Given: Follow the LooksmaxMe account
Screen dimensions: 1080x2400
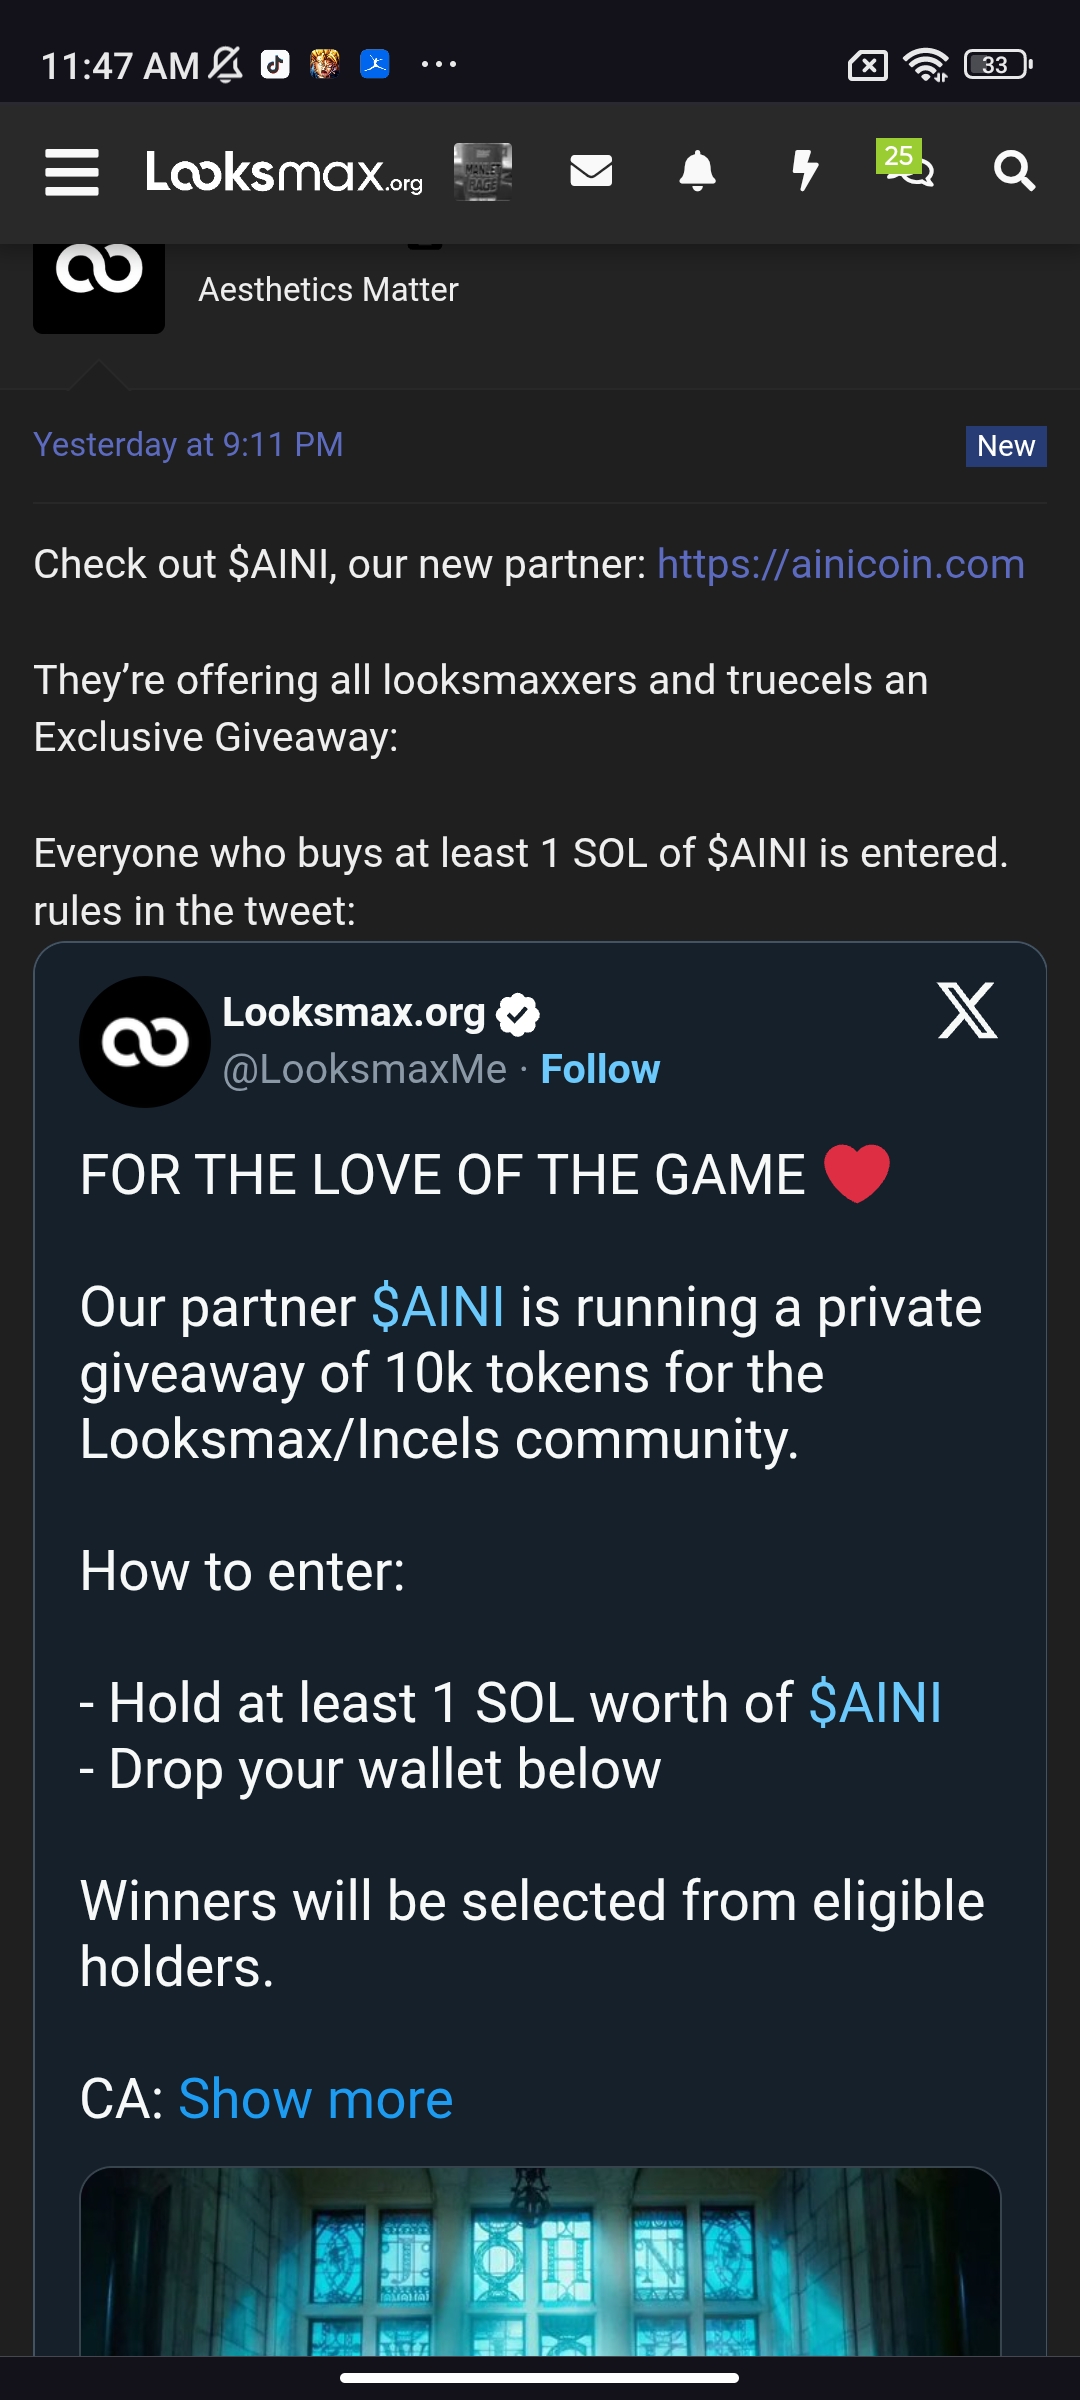Looking at the screenshot, I should coord(600,1069).
